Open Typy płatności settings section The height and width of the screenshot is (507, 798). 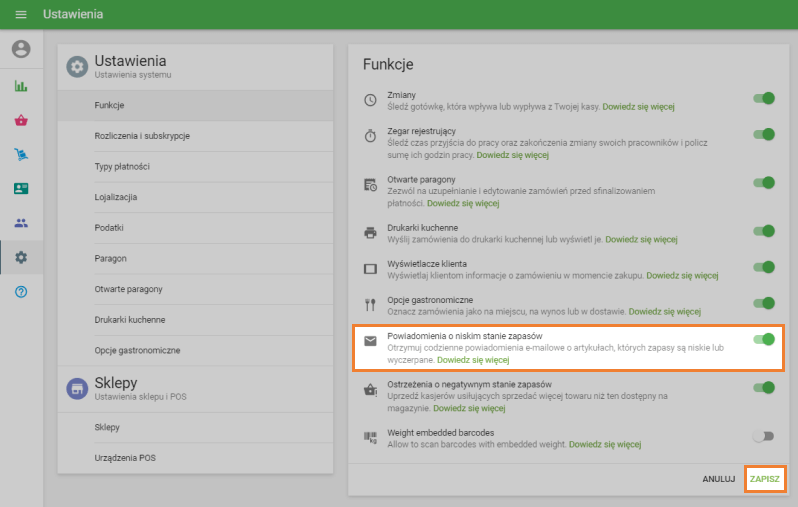[x=122, y=166]
